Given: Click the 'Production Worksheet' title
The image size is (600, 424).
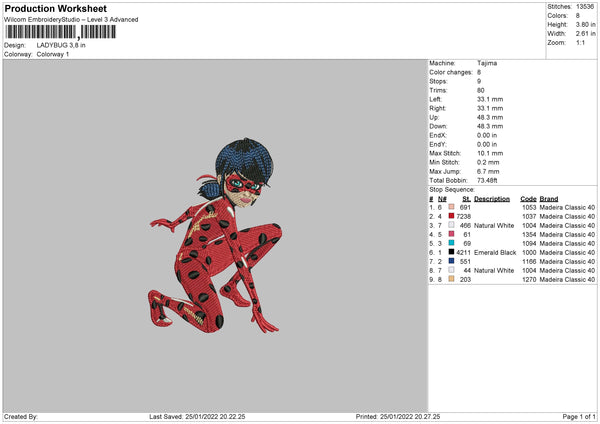Looking at the screenshot, I should coord(55,8).
